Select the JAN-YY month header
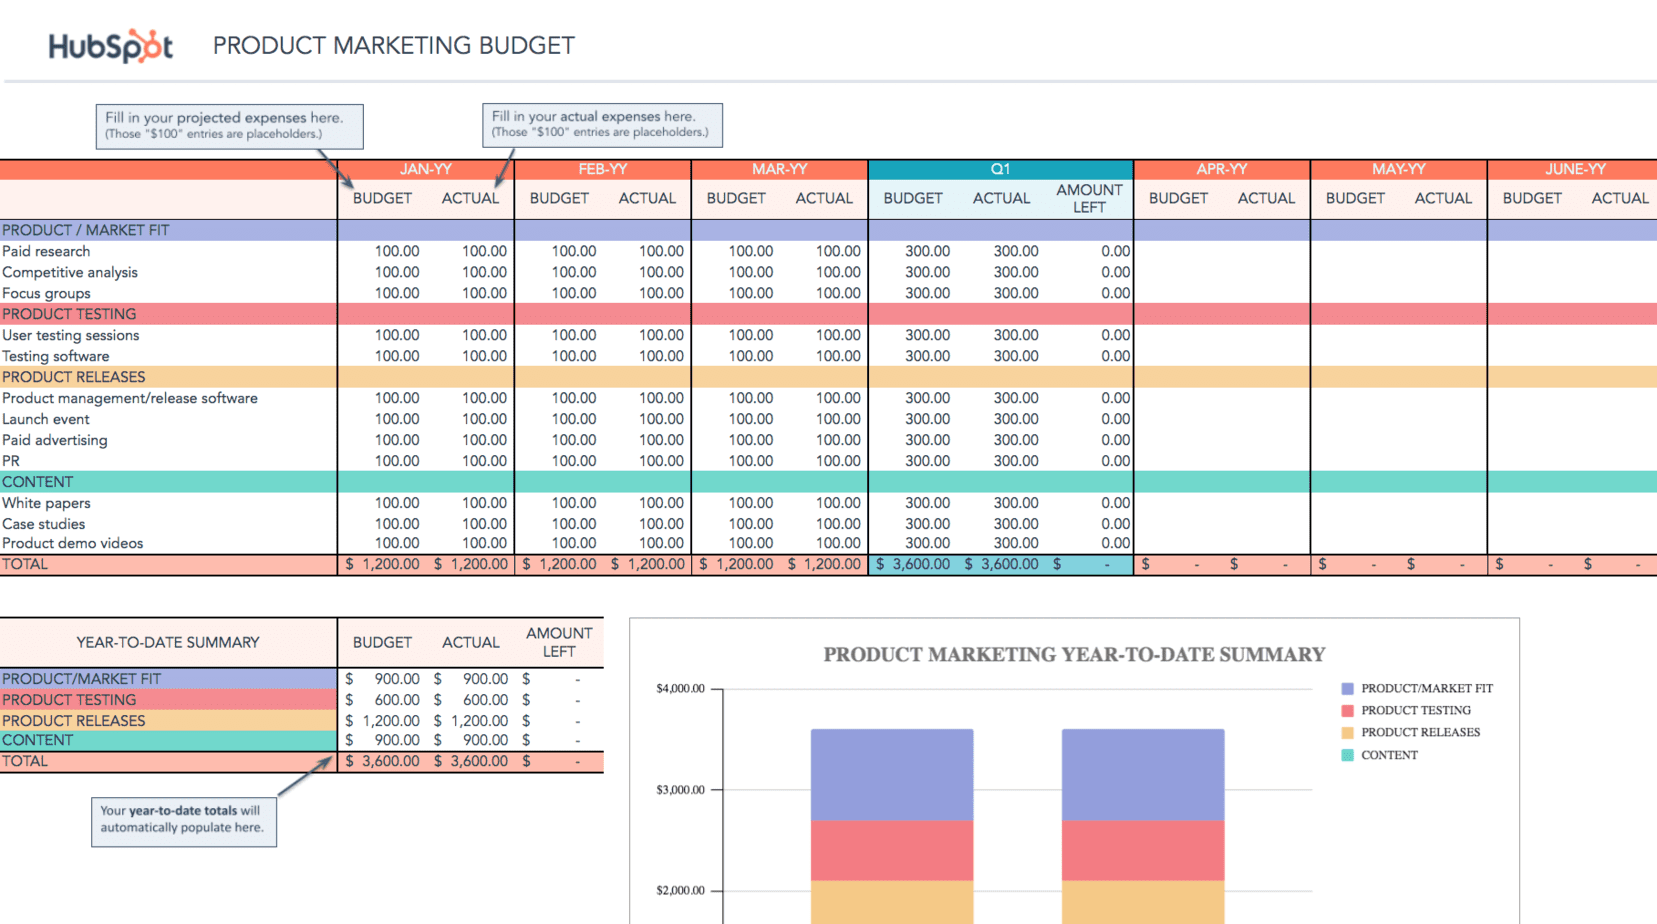This screenshot has width=1657, height=924. tap(425, 169)
